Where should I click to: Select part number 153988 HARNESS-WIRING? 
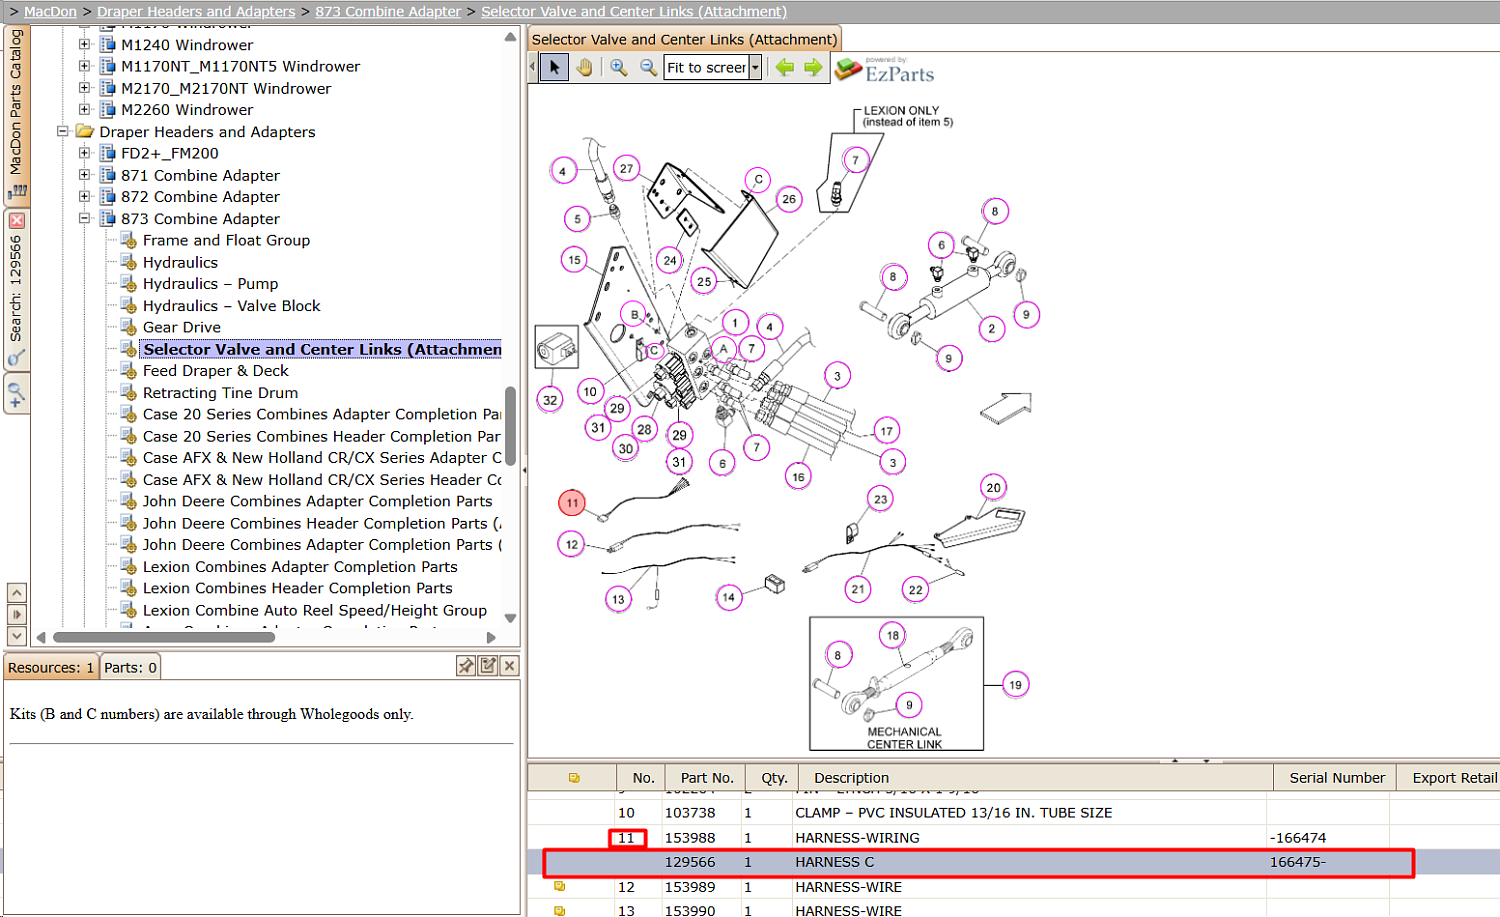[x=1013, y=838]
